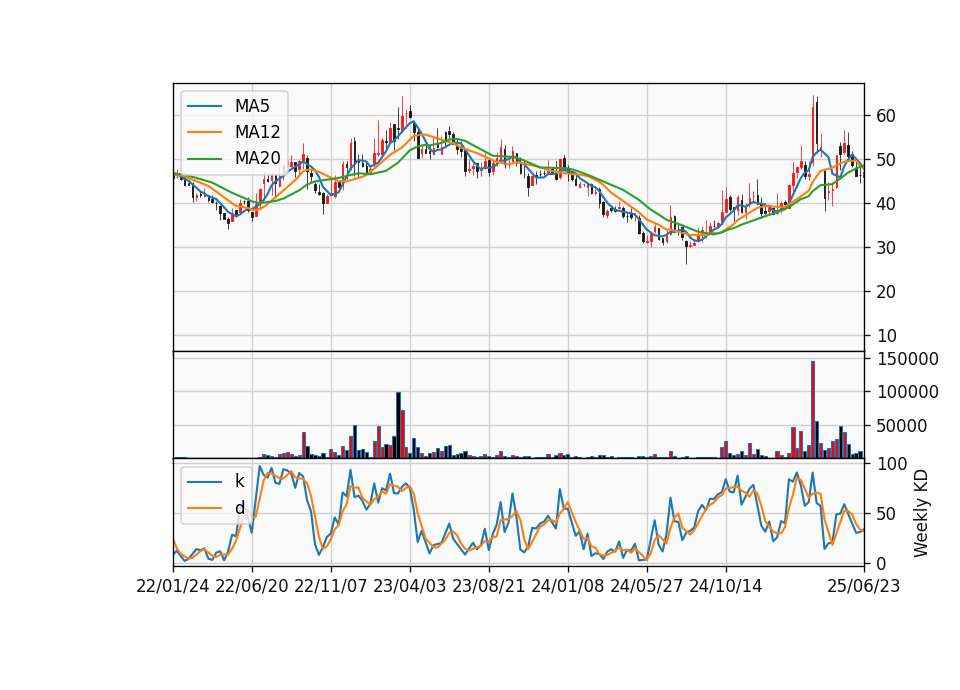960x690 pixels.
Task: Click the price axis label 20
Action: [886, 292]
